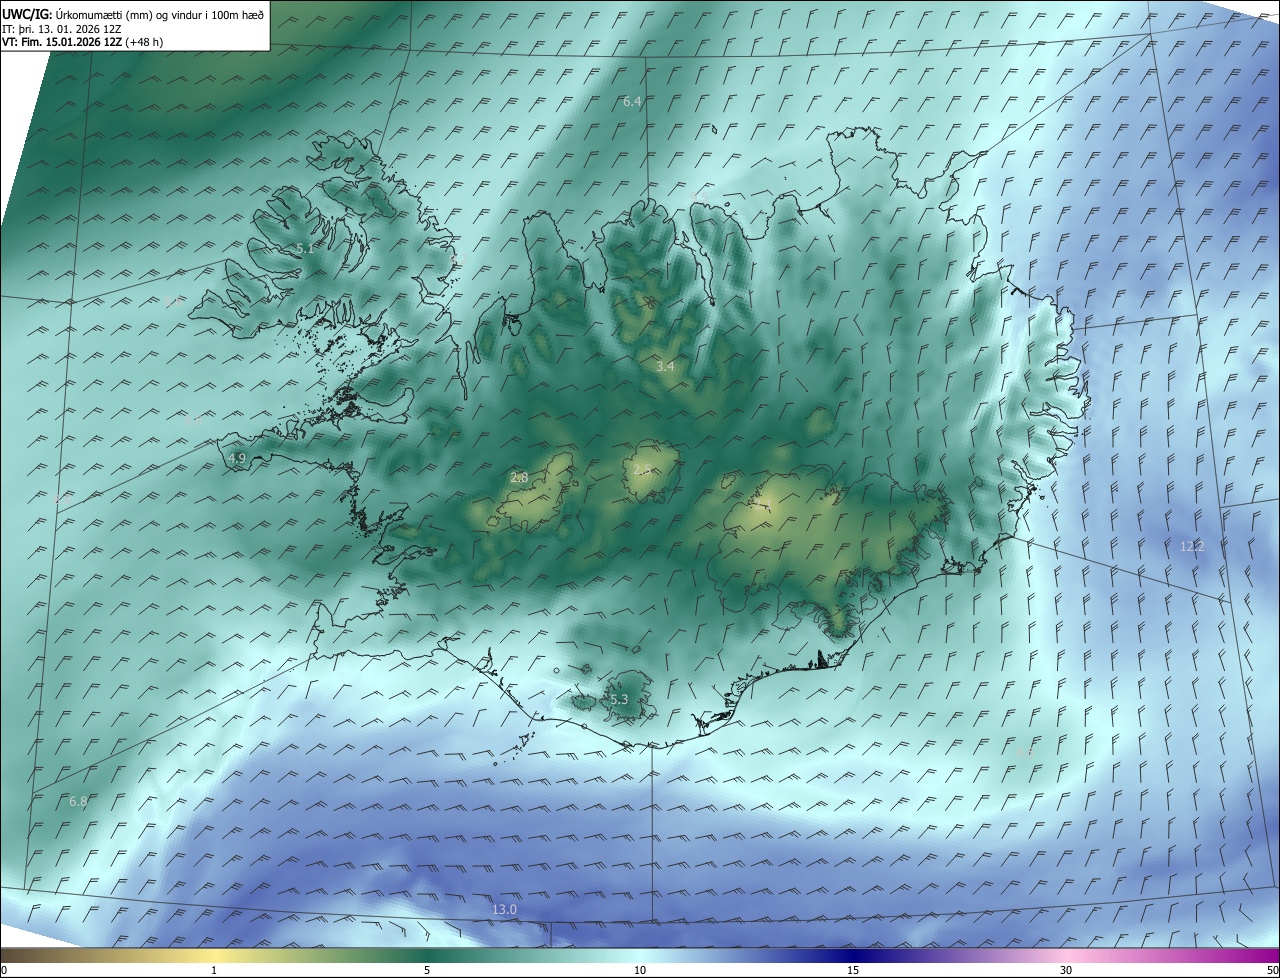
Task: Click the '0' tick on the color scale
Action: pos(4,970)
